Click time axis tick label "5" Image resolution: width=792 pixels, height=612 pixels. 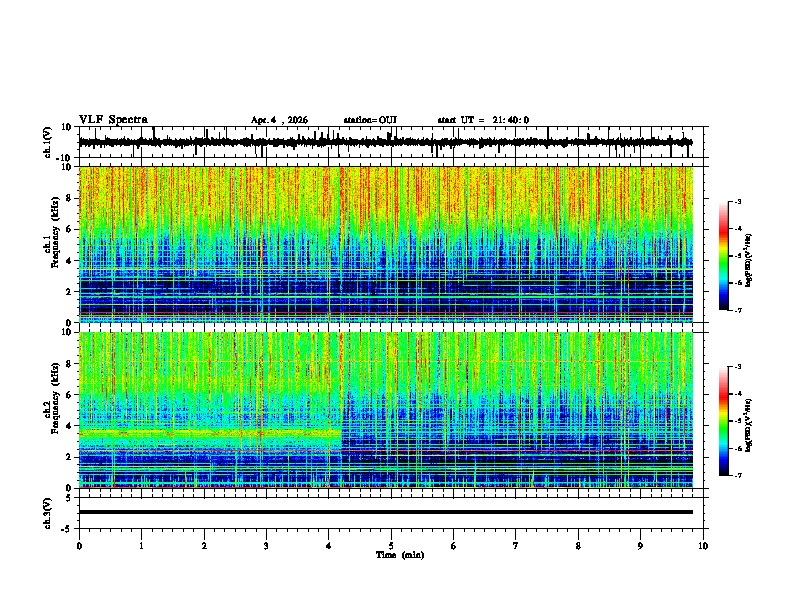click(391, 546)
